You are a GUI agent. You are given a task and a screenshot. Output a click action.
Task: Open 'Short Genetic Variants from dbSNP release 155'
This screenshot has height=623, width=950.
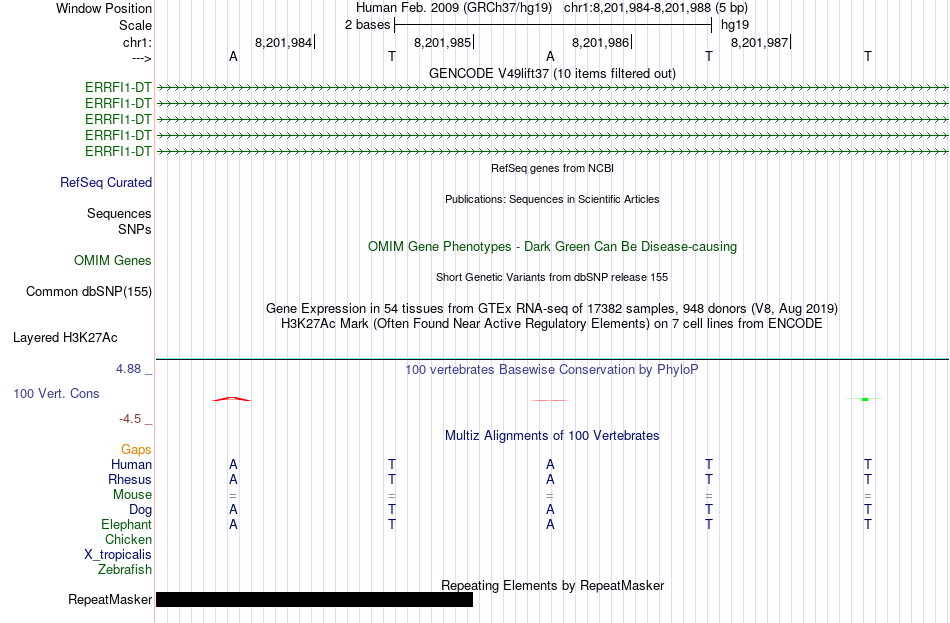(x=552, y=277)
